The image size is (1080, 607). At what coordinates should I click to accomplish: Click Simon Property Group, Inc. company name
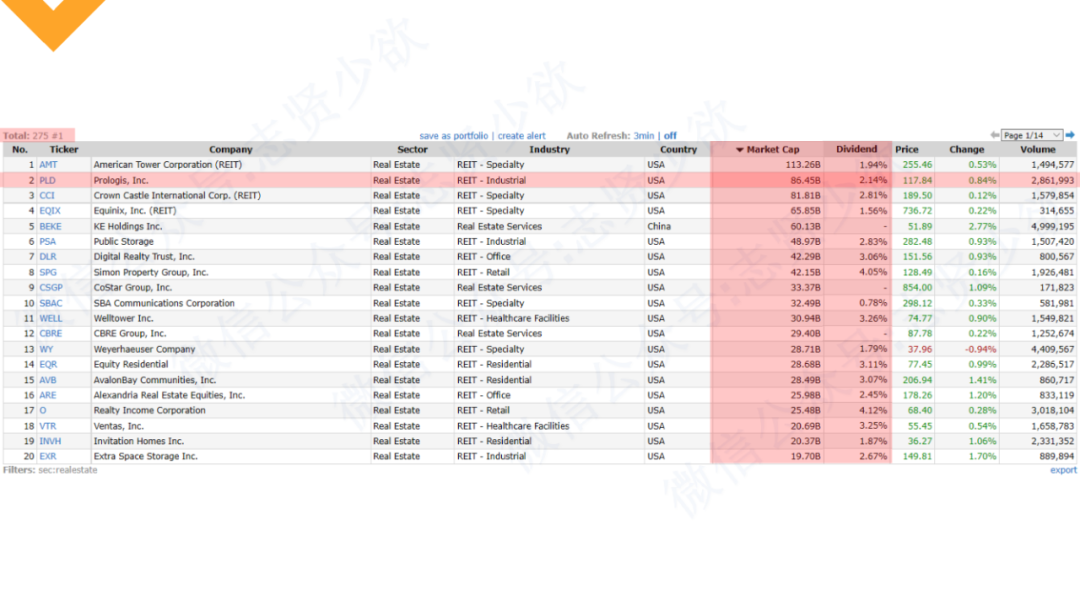pyautogui.click(x=151, y=273)
